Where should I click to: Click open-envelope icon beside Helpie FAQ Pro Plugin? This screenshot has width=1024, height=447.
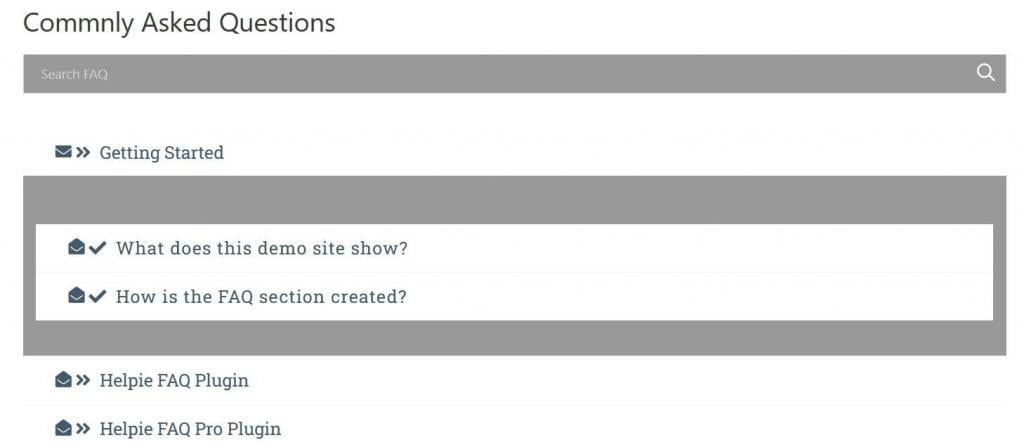coord(63,429)
